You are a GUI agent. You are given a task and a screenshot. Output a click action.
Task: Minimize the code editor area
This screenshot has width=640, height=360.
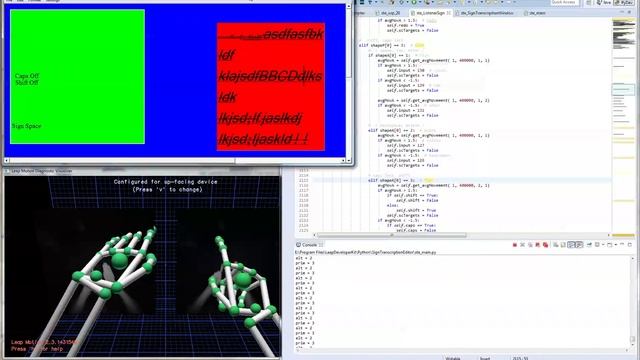623,12
